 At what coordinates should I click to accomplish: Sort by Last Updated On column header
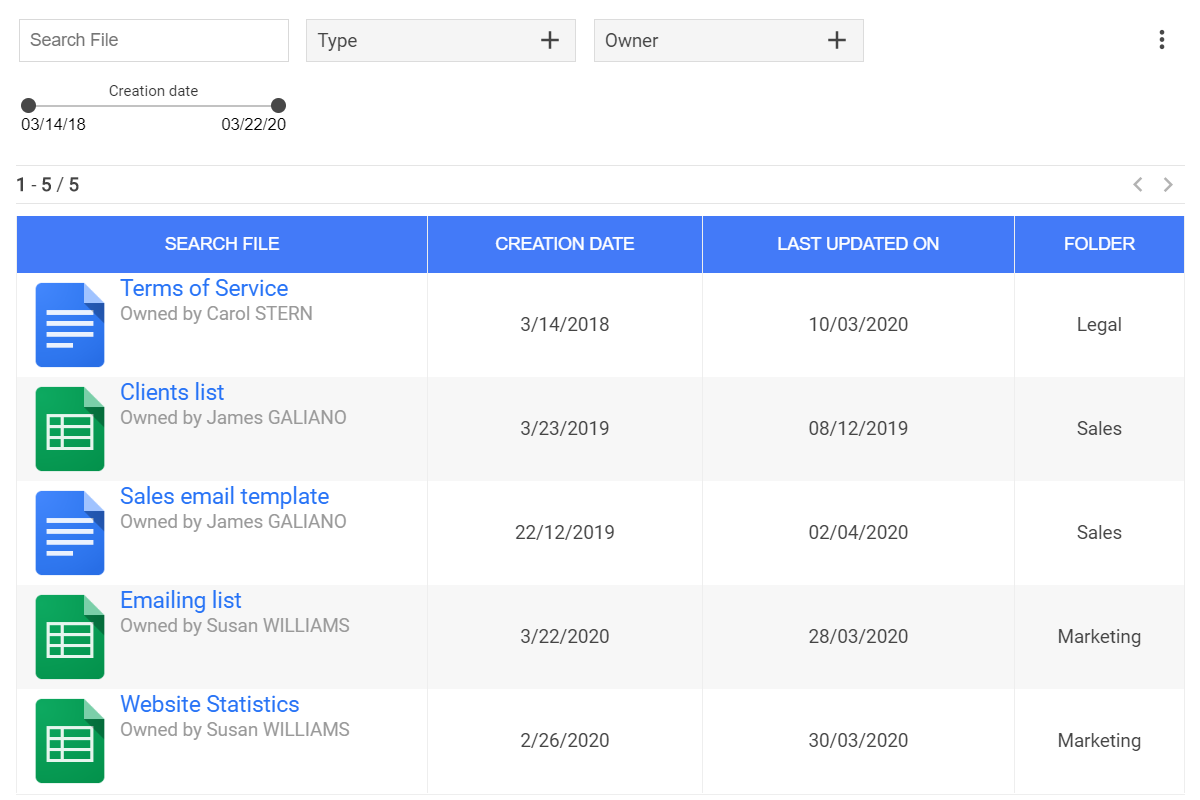(858, 244)
